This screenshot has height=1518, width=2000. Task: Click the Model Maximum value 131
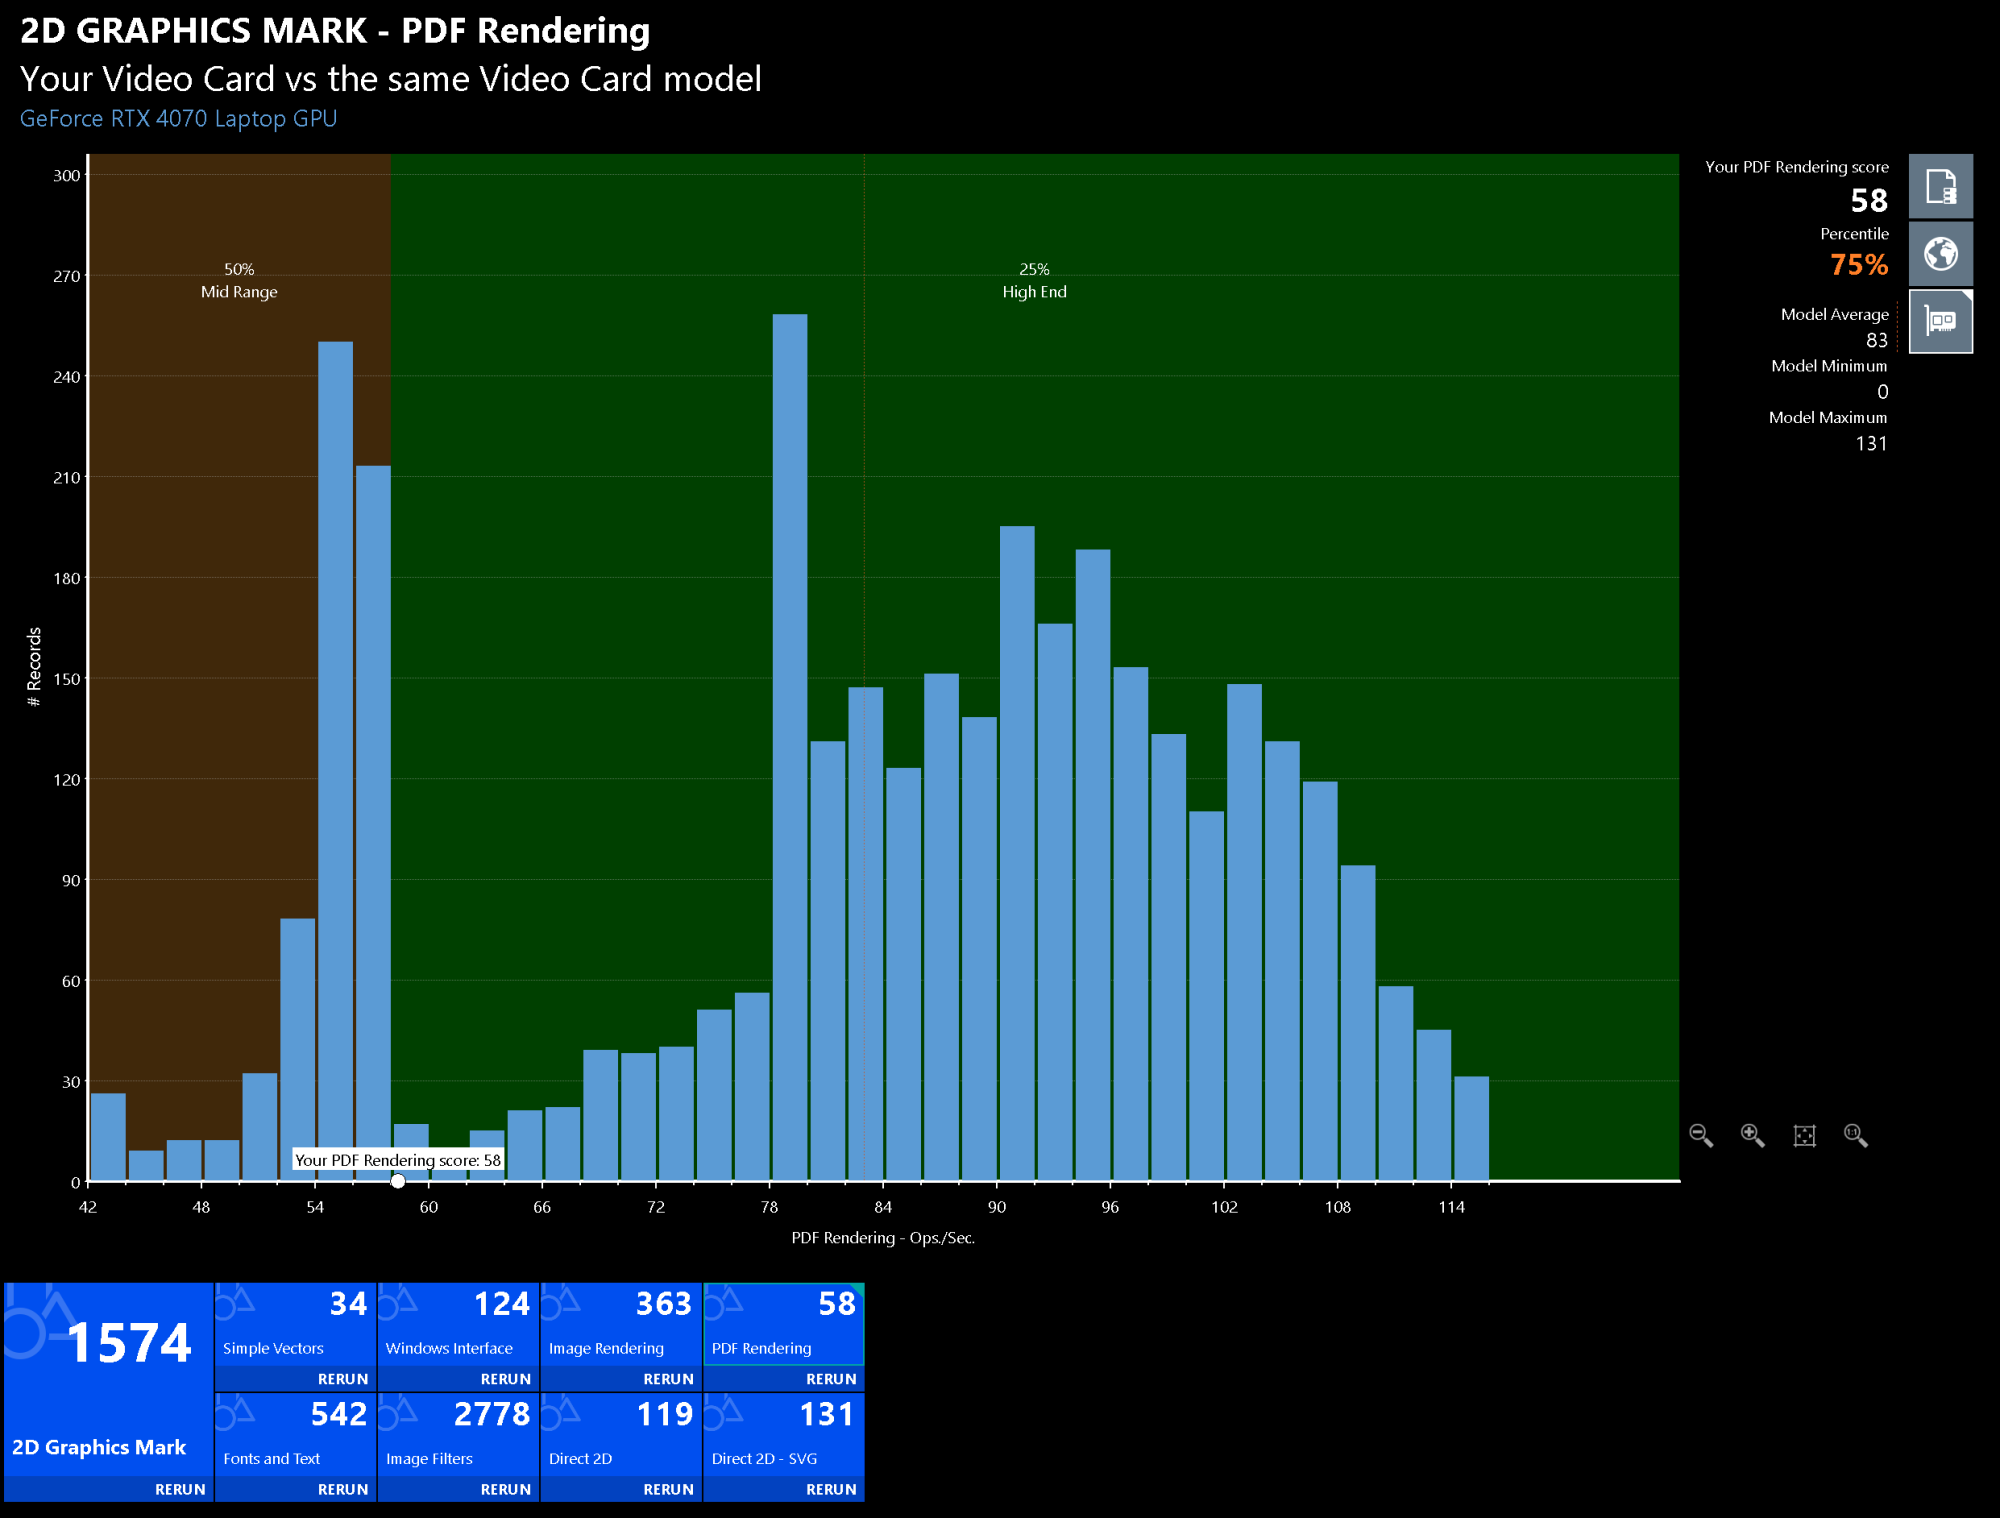coord(1872,443)
